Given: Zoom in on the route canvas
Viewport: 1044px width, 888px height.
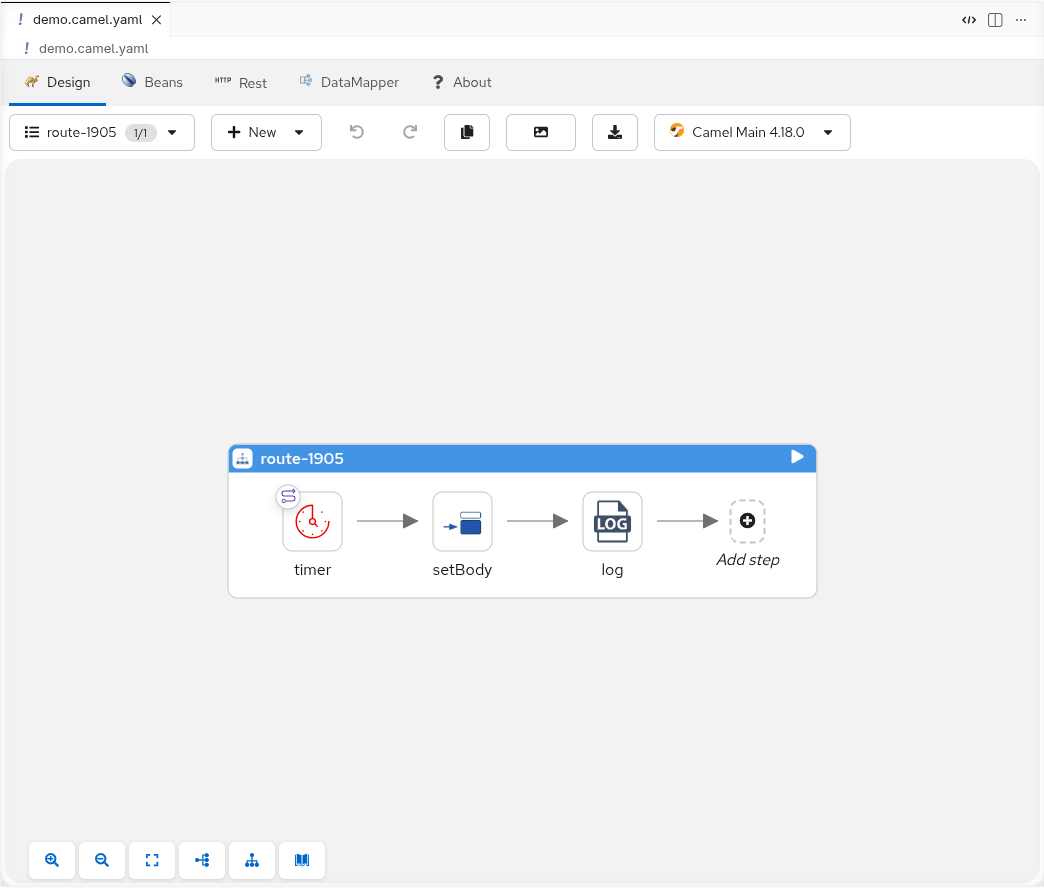Looking at the screenshot, I should (51, 860).
